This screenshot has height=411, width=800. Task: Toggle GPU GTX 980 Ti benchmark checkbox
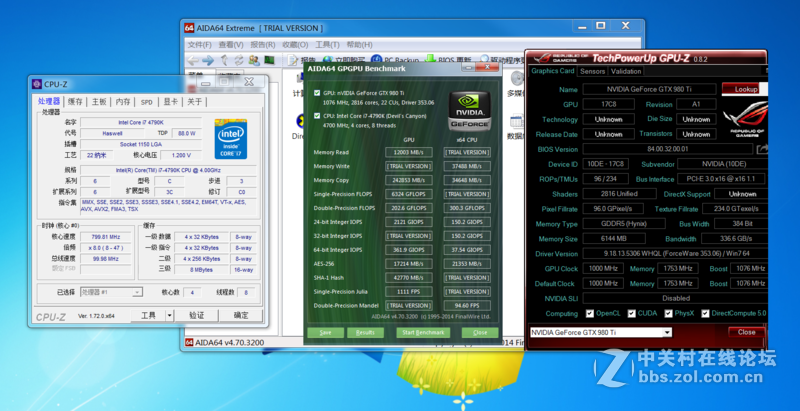[317, 93]
